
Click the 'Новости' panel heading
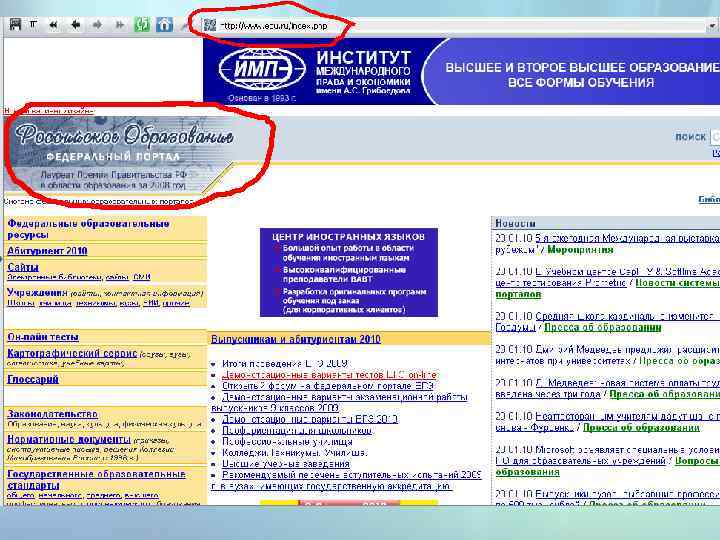515,223
